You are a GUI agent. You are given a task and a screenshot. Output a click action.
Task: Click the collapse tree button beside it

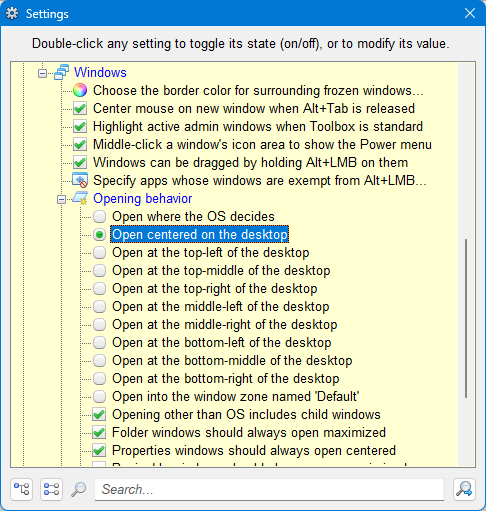tap(51, 489)
